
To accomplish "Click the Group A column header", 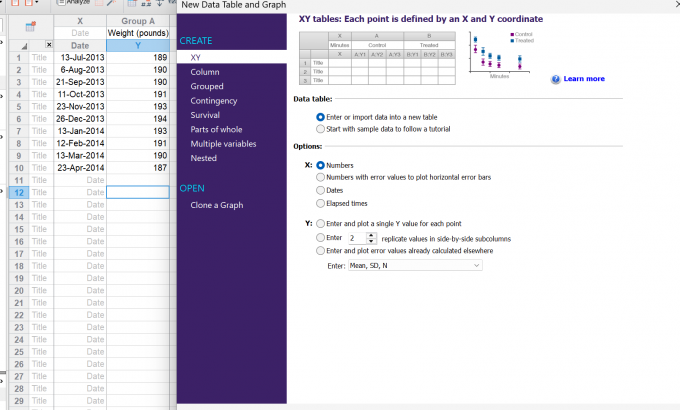I will (138, 21).
